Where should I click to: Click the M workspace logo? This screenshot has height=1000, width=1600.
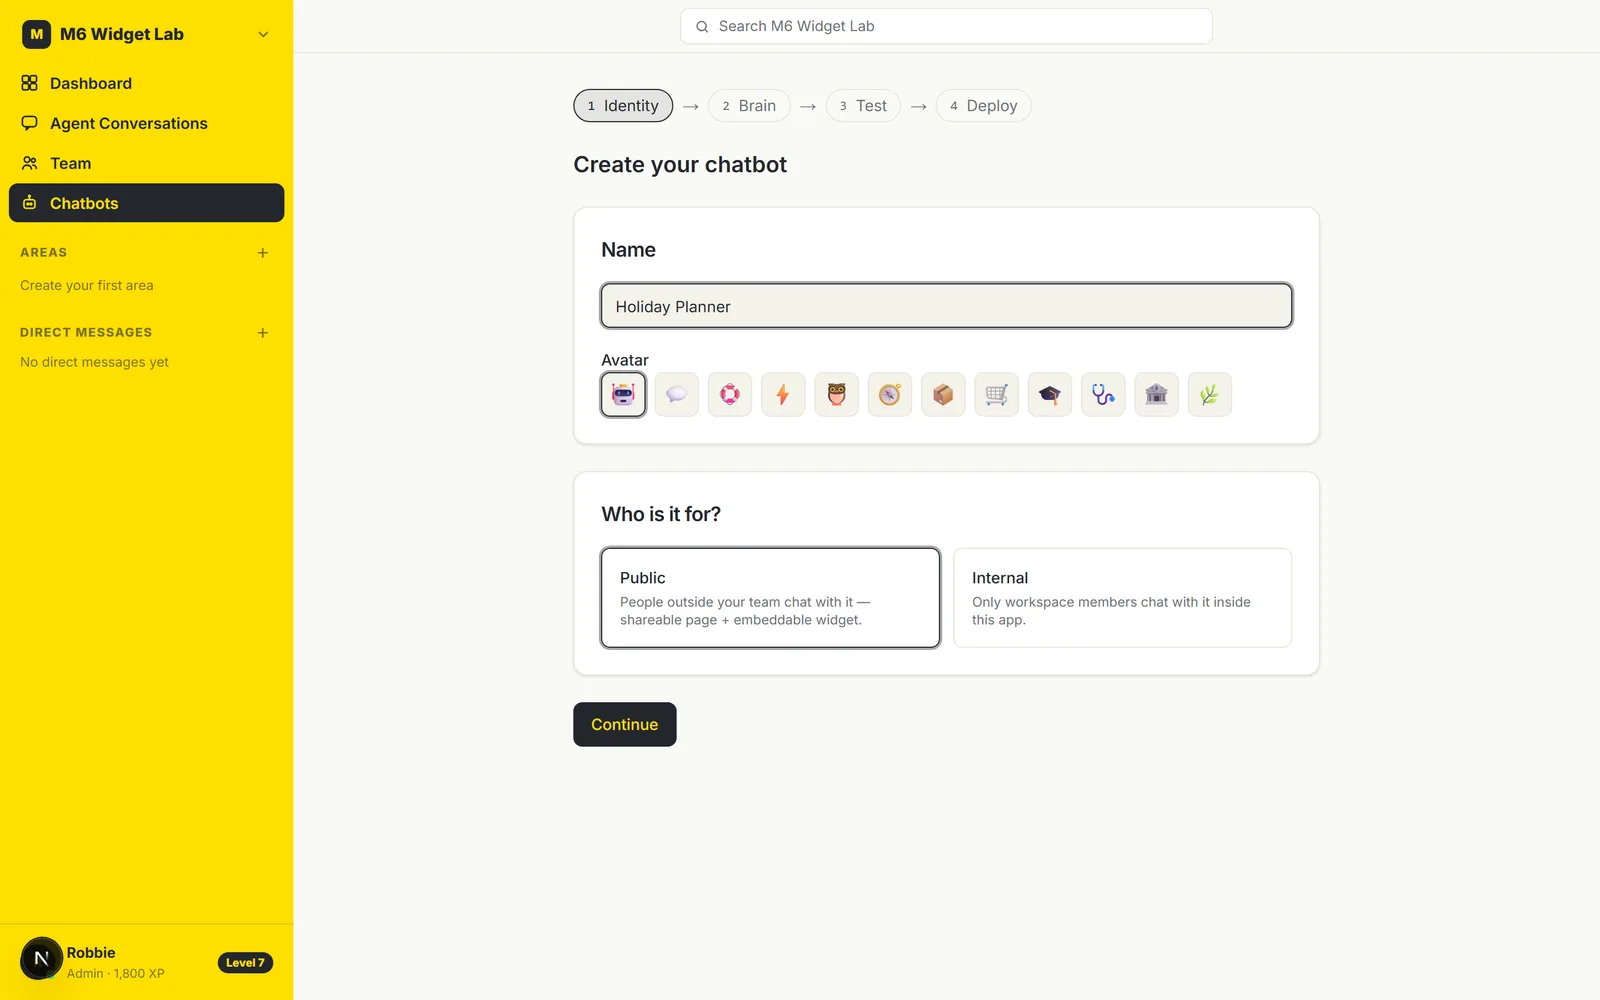click(x=37, y=34)
